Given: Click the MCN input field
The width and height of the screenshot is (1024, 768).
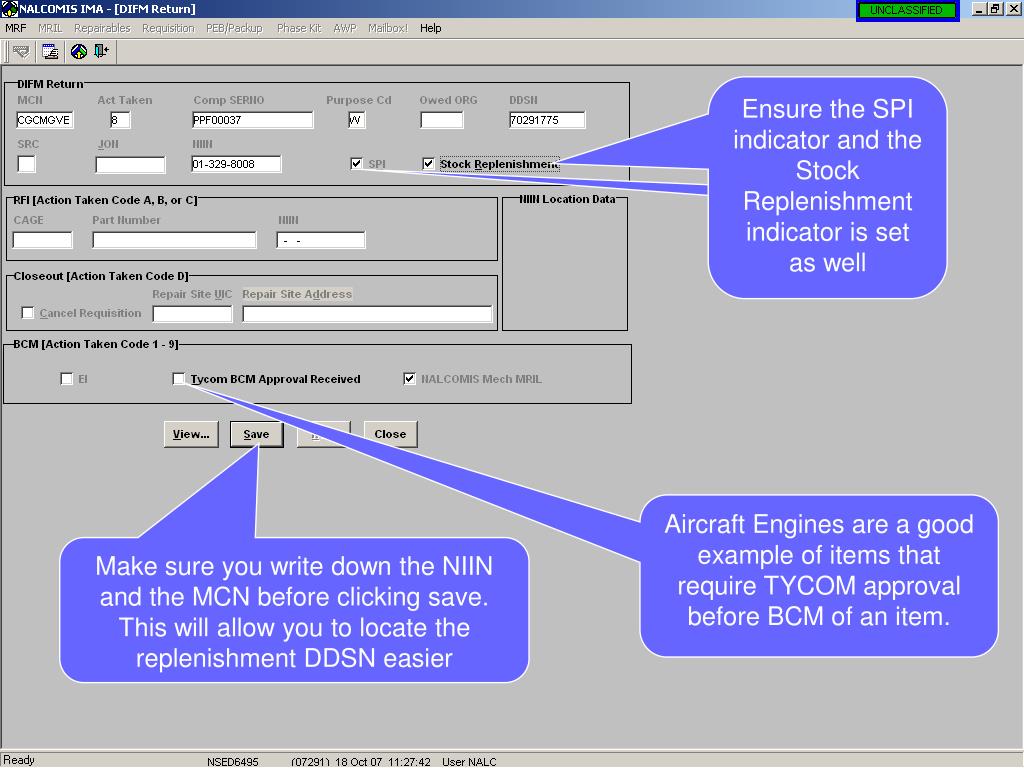Looking at the screenshot, I should tap(44, 120).
